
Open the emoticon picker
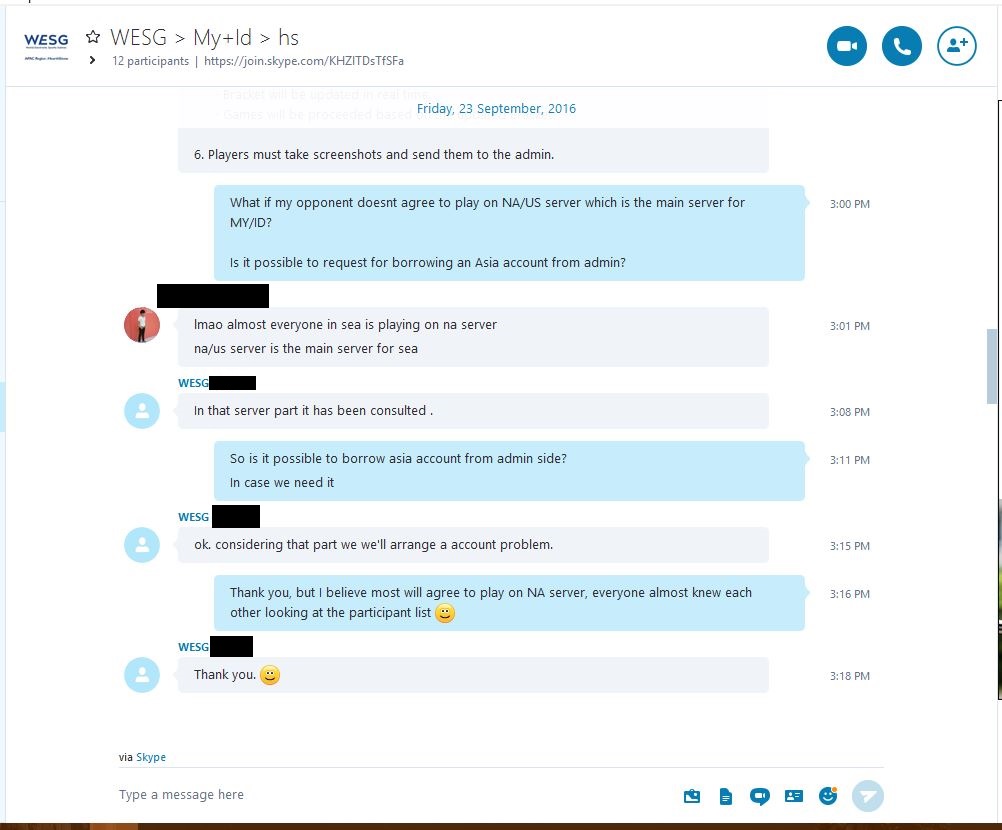[x=828, y=795]
